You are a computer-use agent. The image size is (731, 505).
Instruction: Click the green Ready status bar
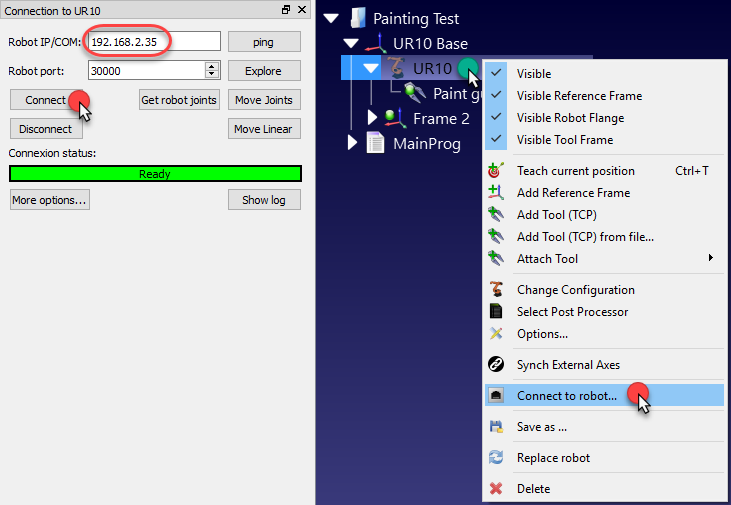[x=155, y=174]
